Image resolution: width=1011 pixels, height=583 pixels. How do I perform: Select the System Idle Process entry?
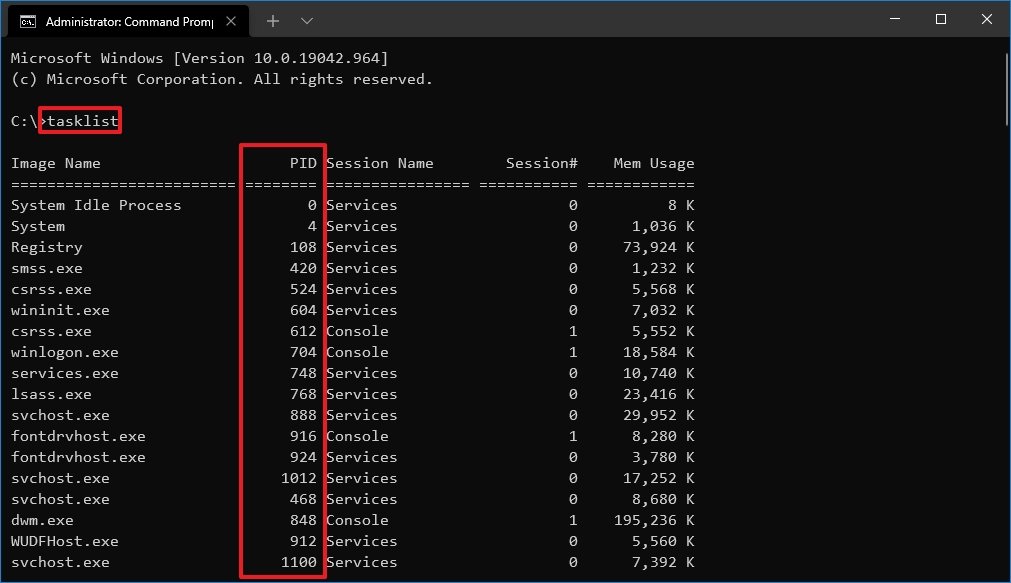click(95, 204)
